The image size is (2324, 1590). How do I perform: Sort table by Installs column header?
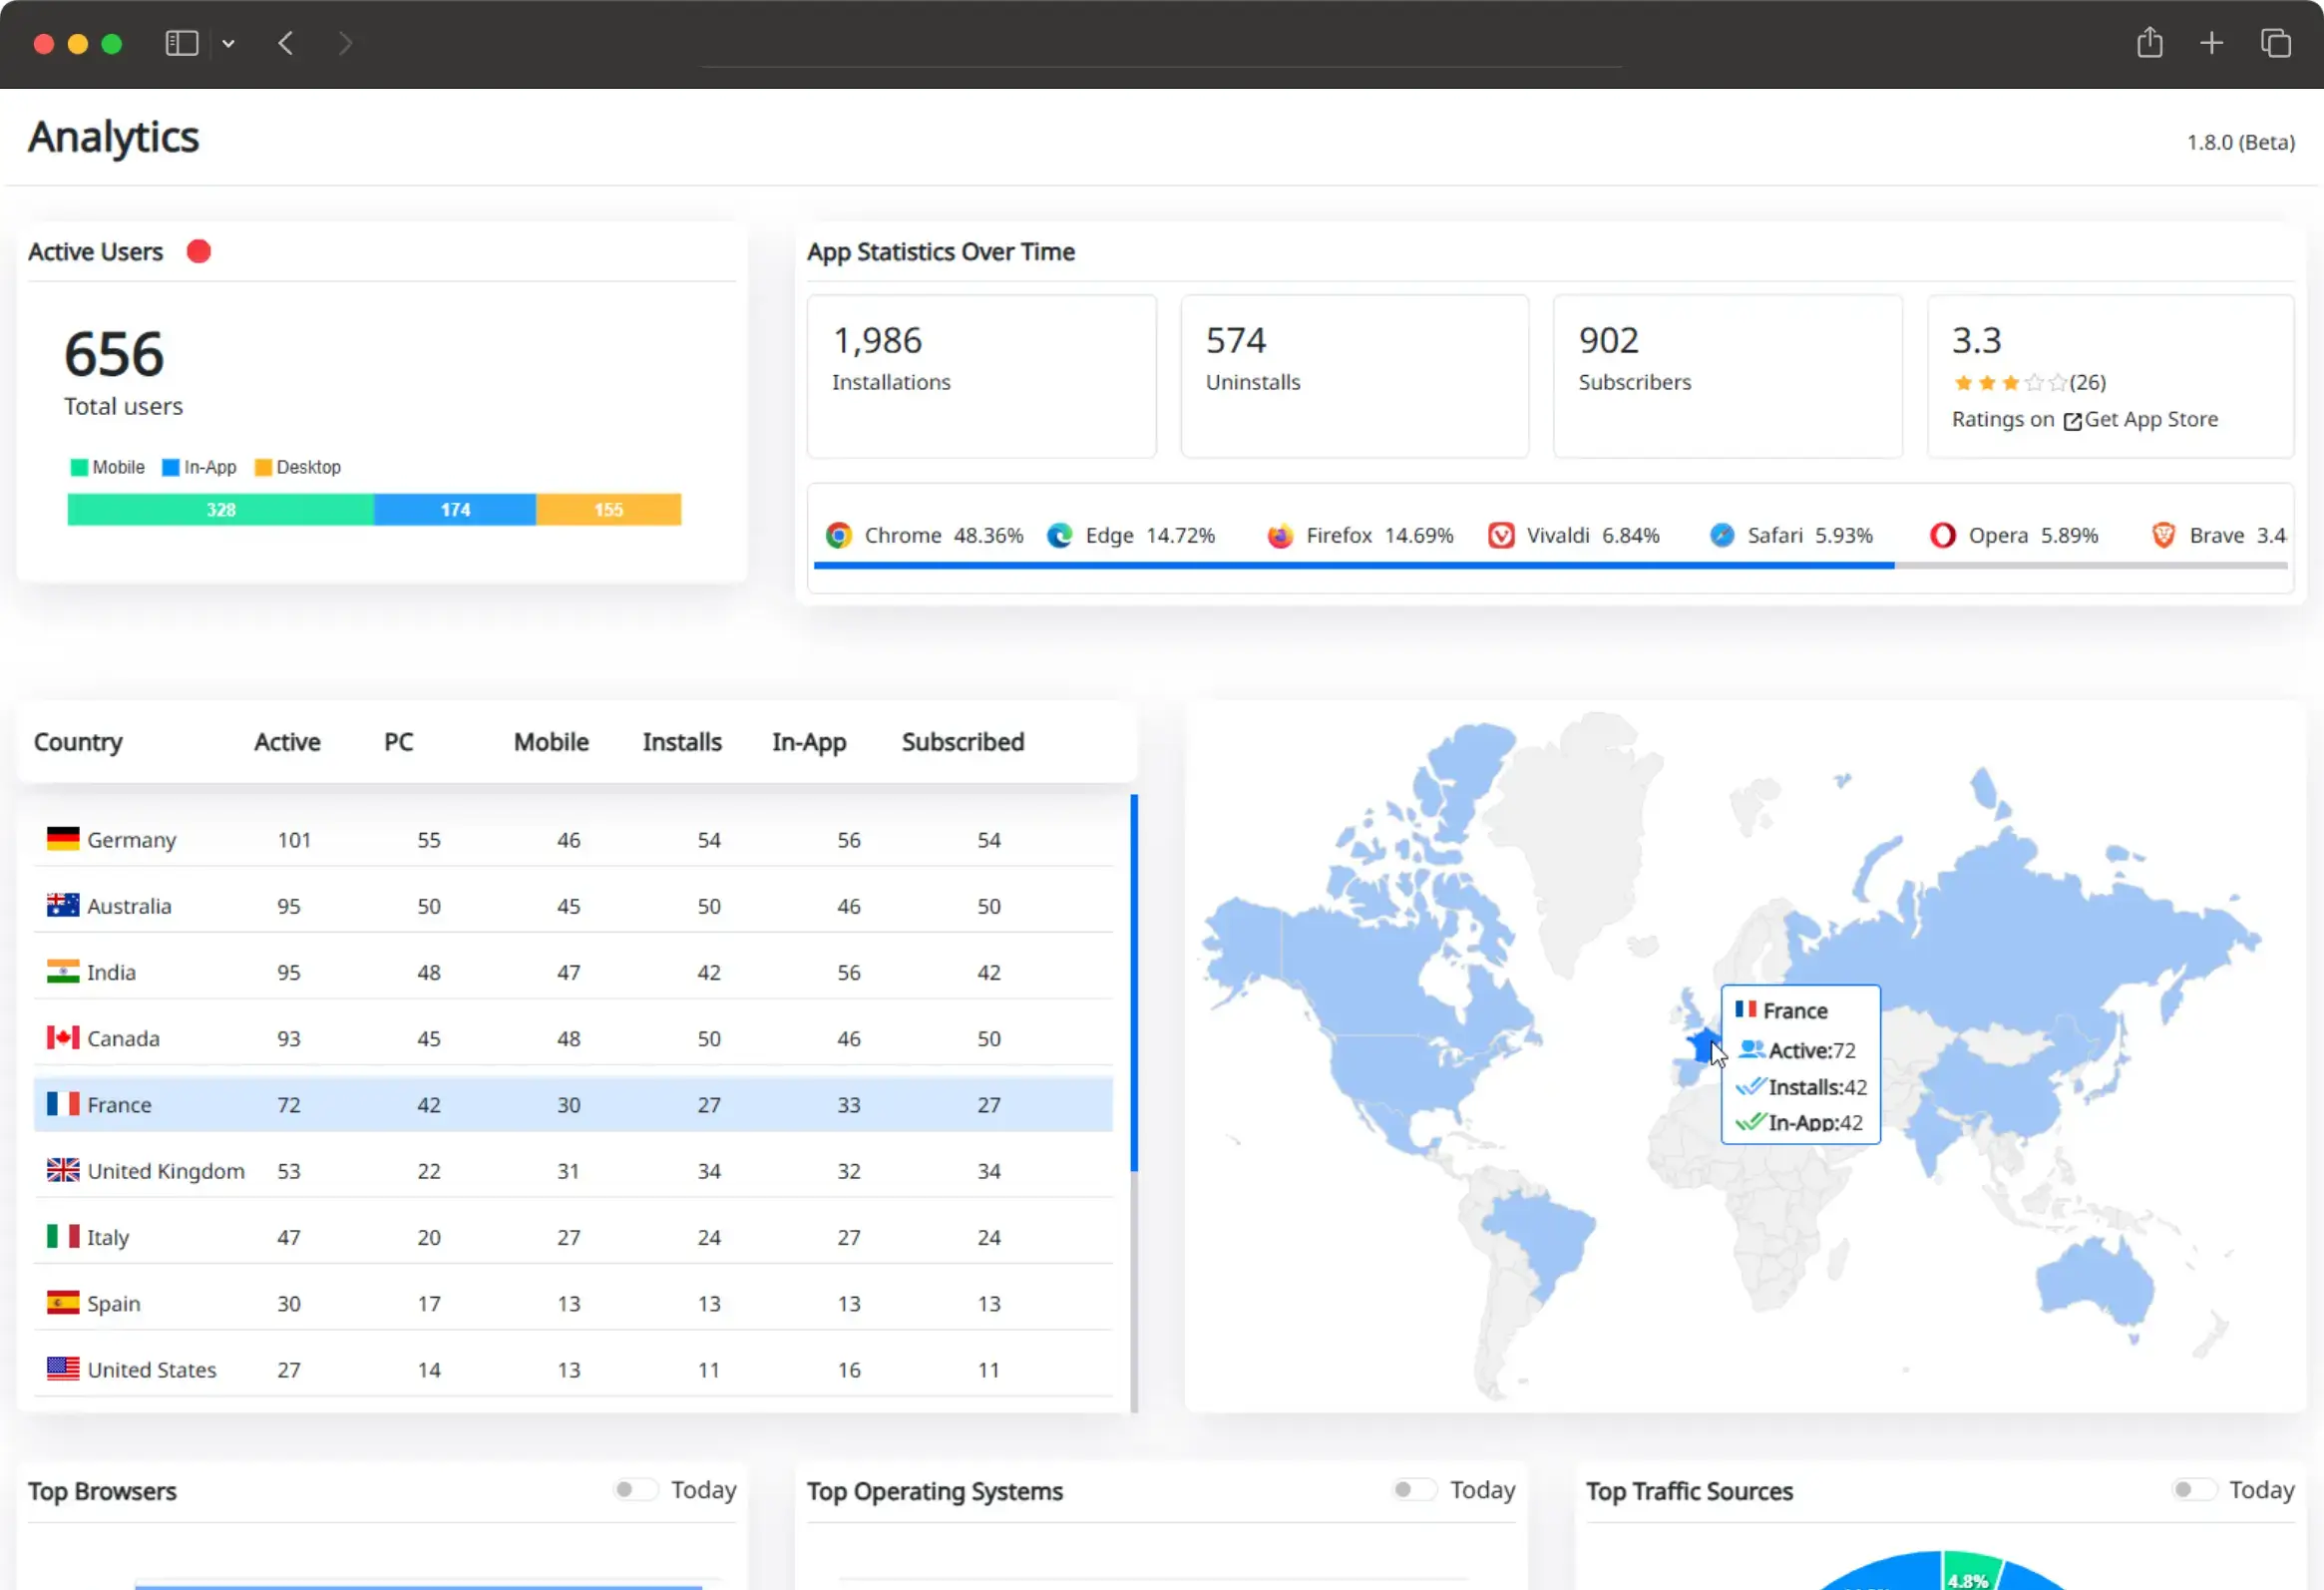(x=682, y=742)
